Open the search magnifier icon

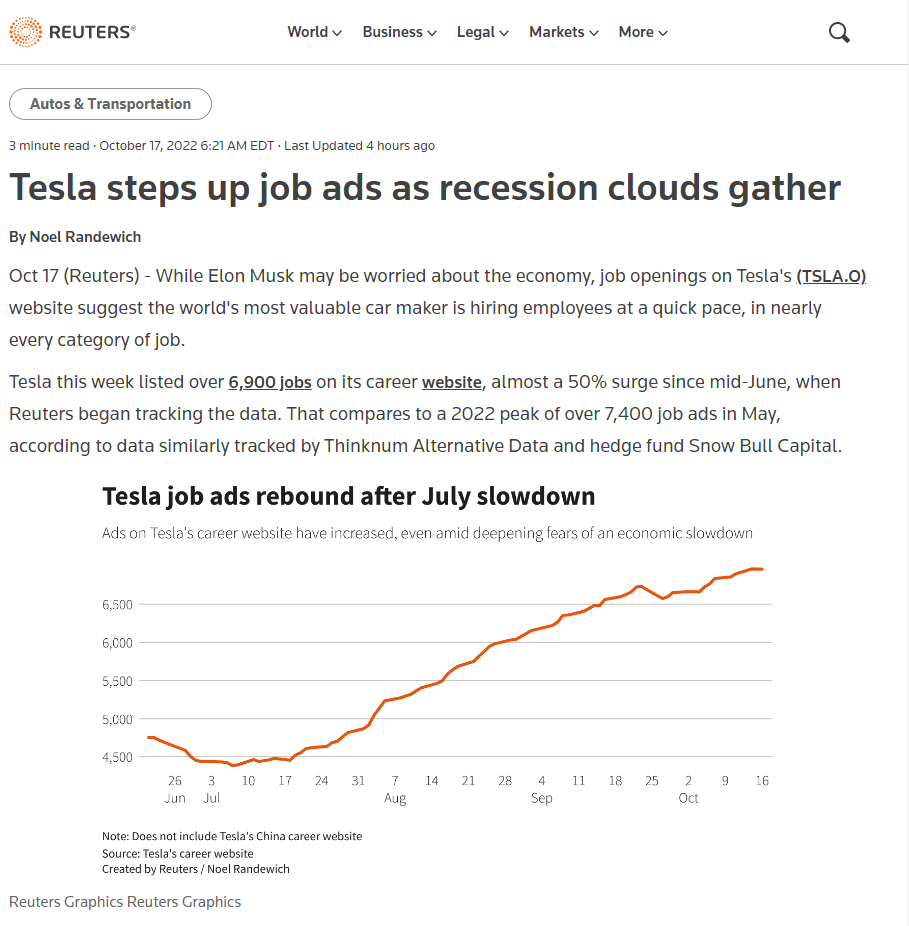click(839, 32)
